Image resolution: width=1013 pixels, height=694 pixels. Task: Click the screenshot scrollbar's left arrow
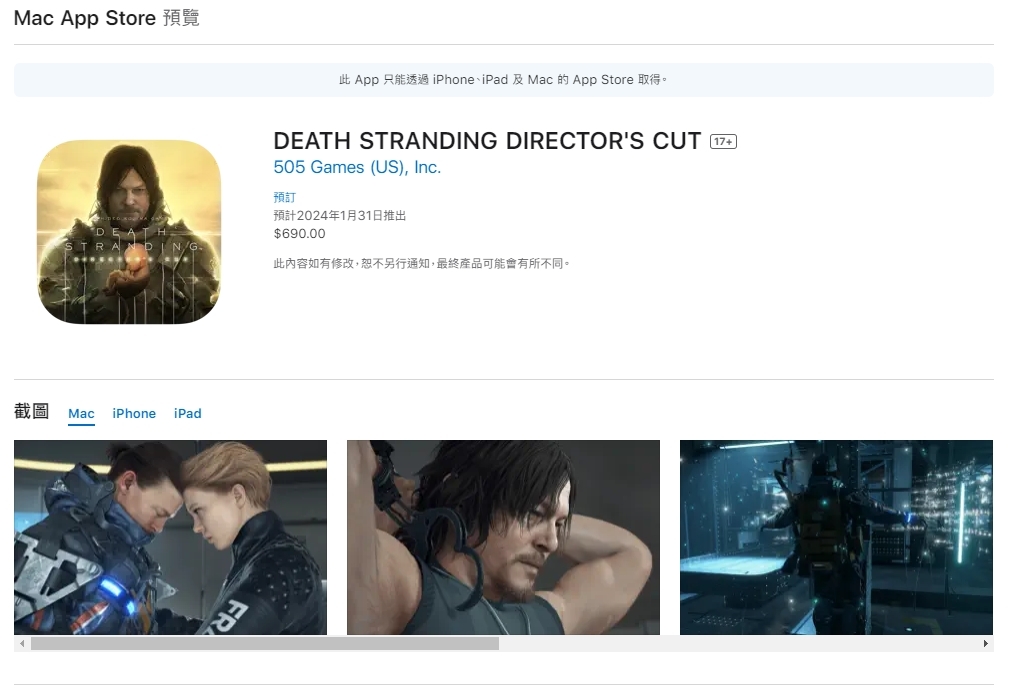(22, 644)
